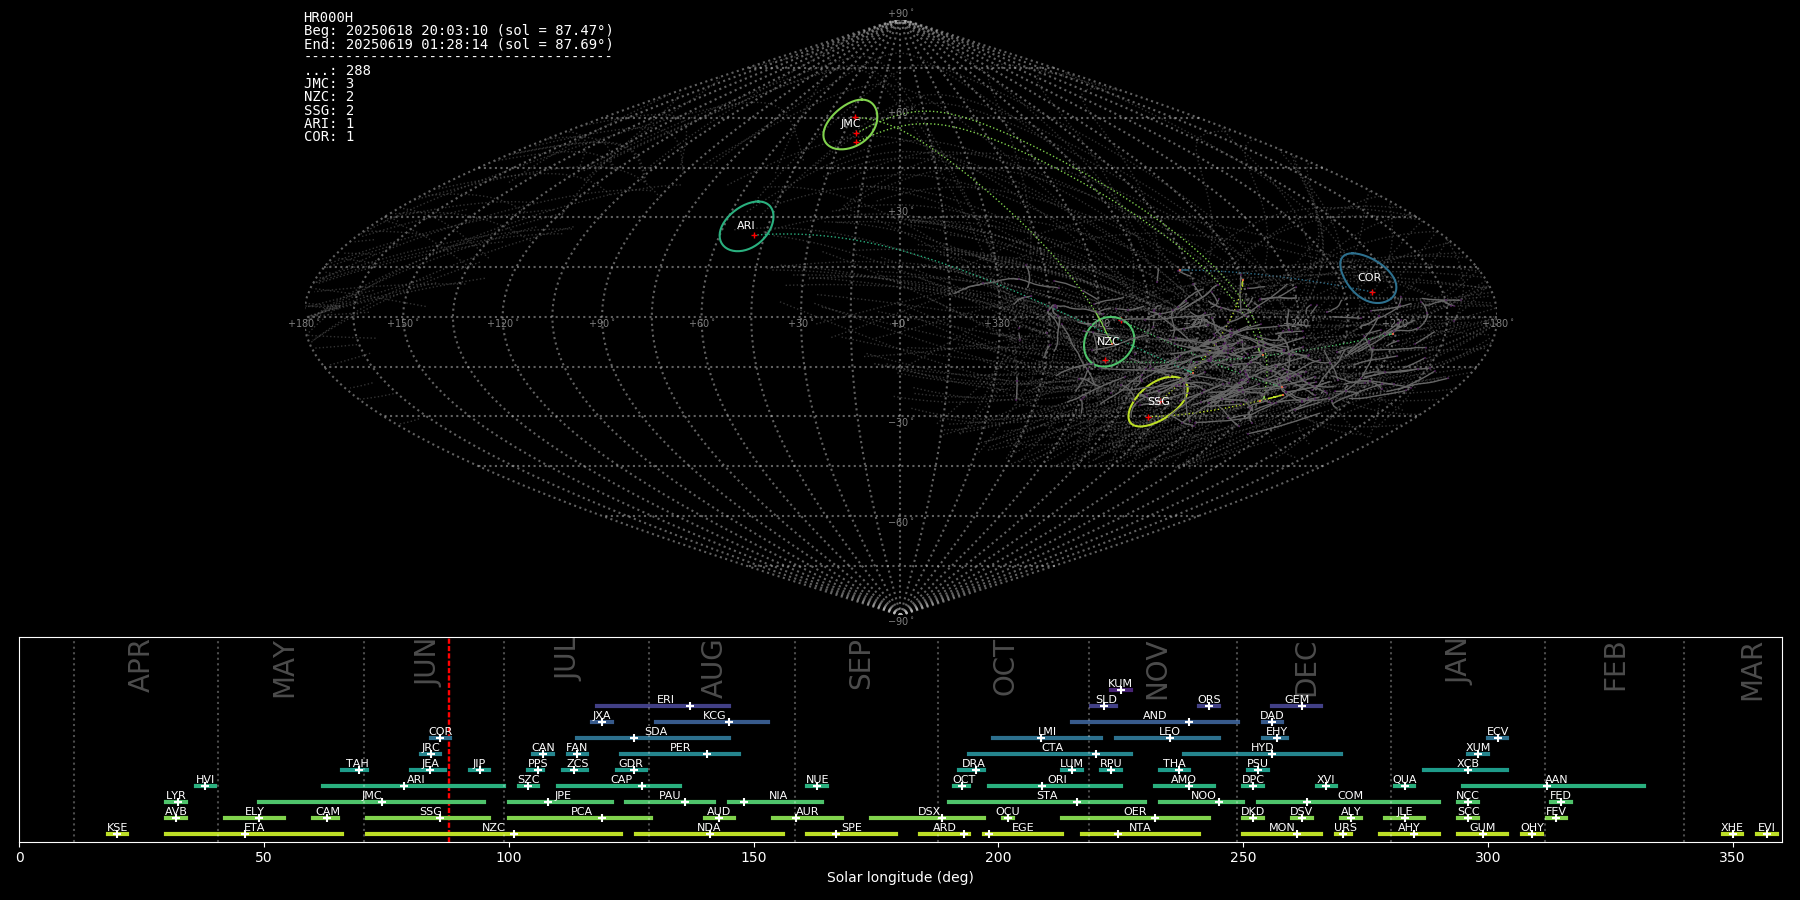
Task: Select the Beg: 20250618 20:03:10 line
Action: pos(458,31)
